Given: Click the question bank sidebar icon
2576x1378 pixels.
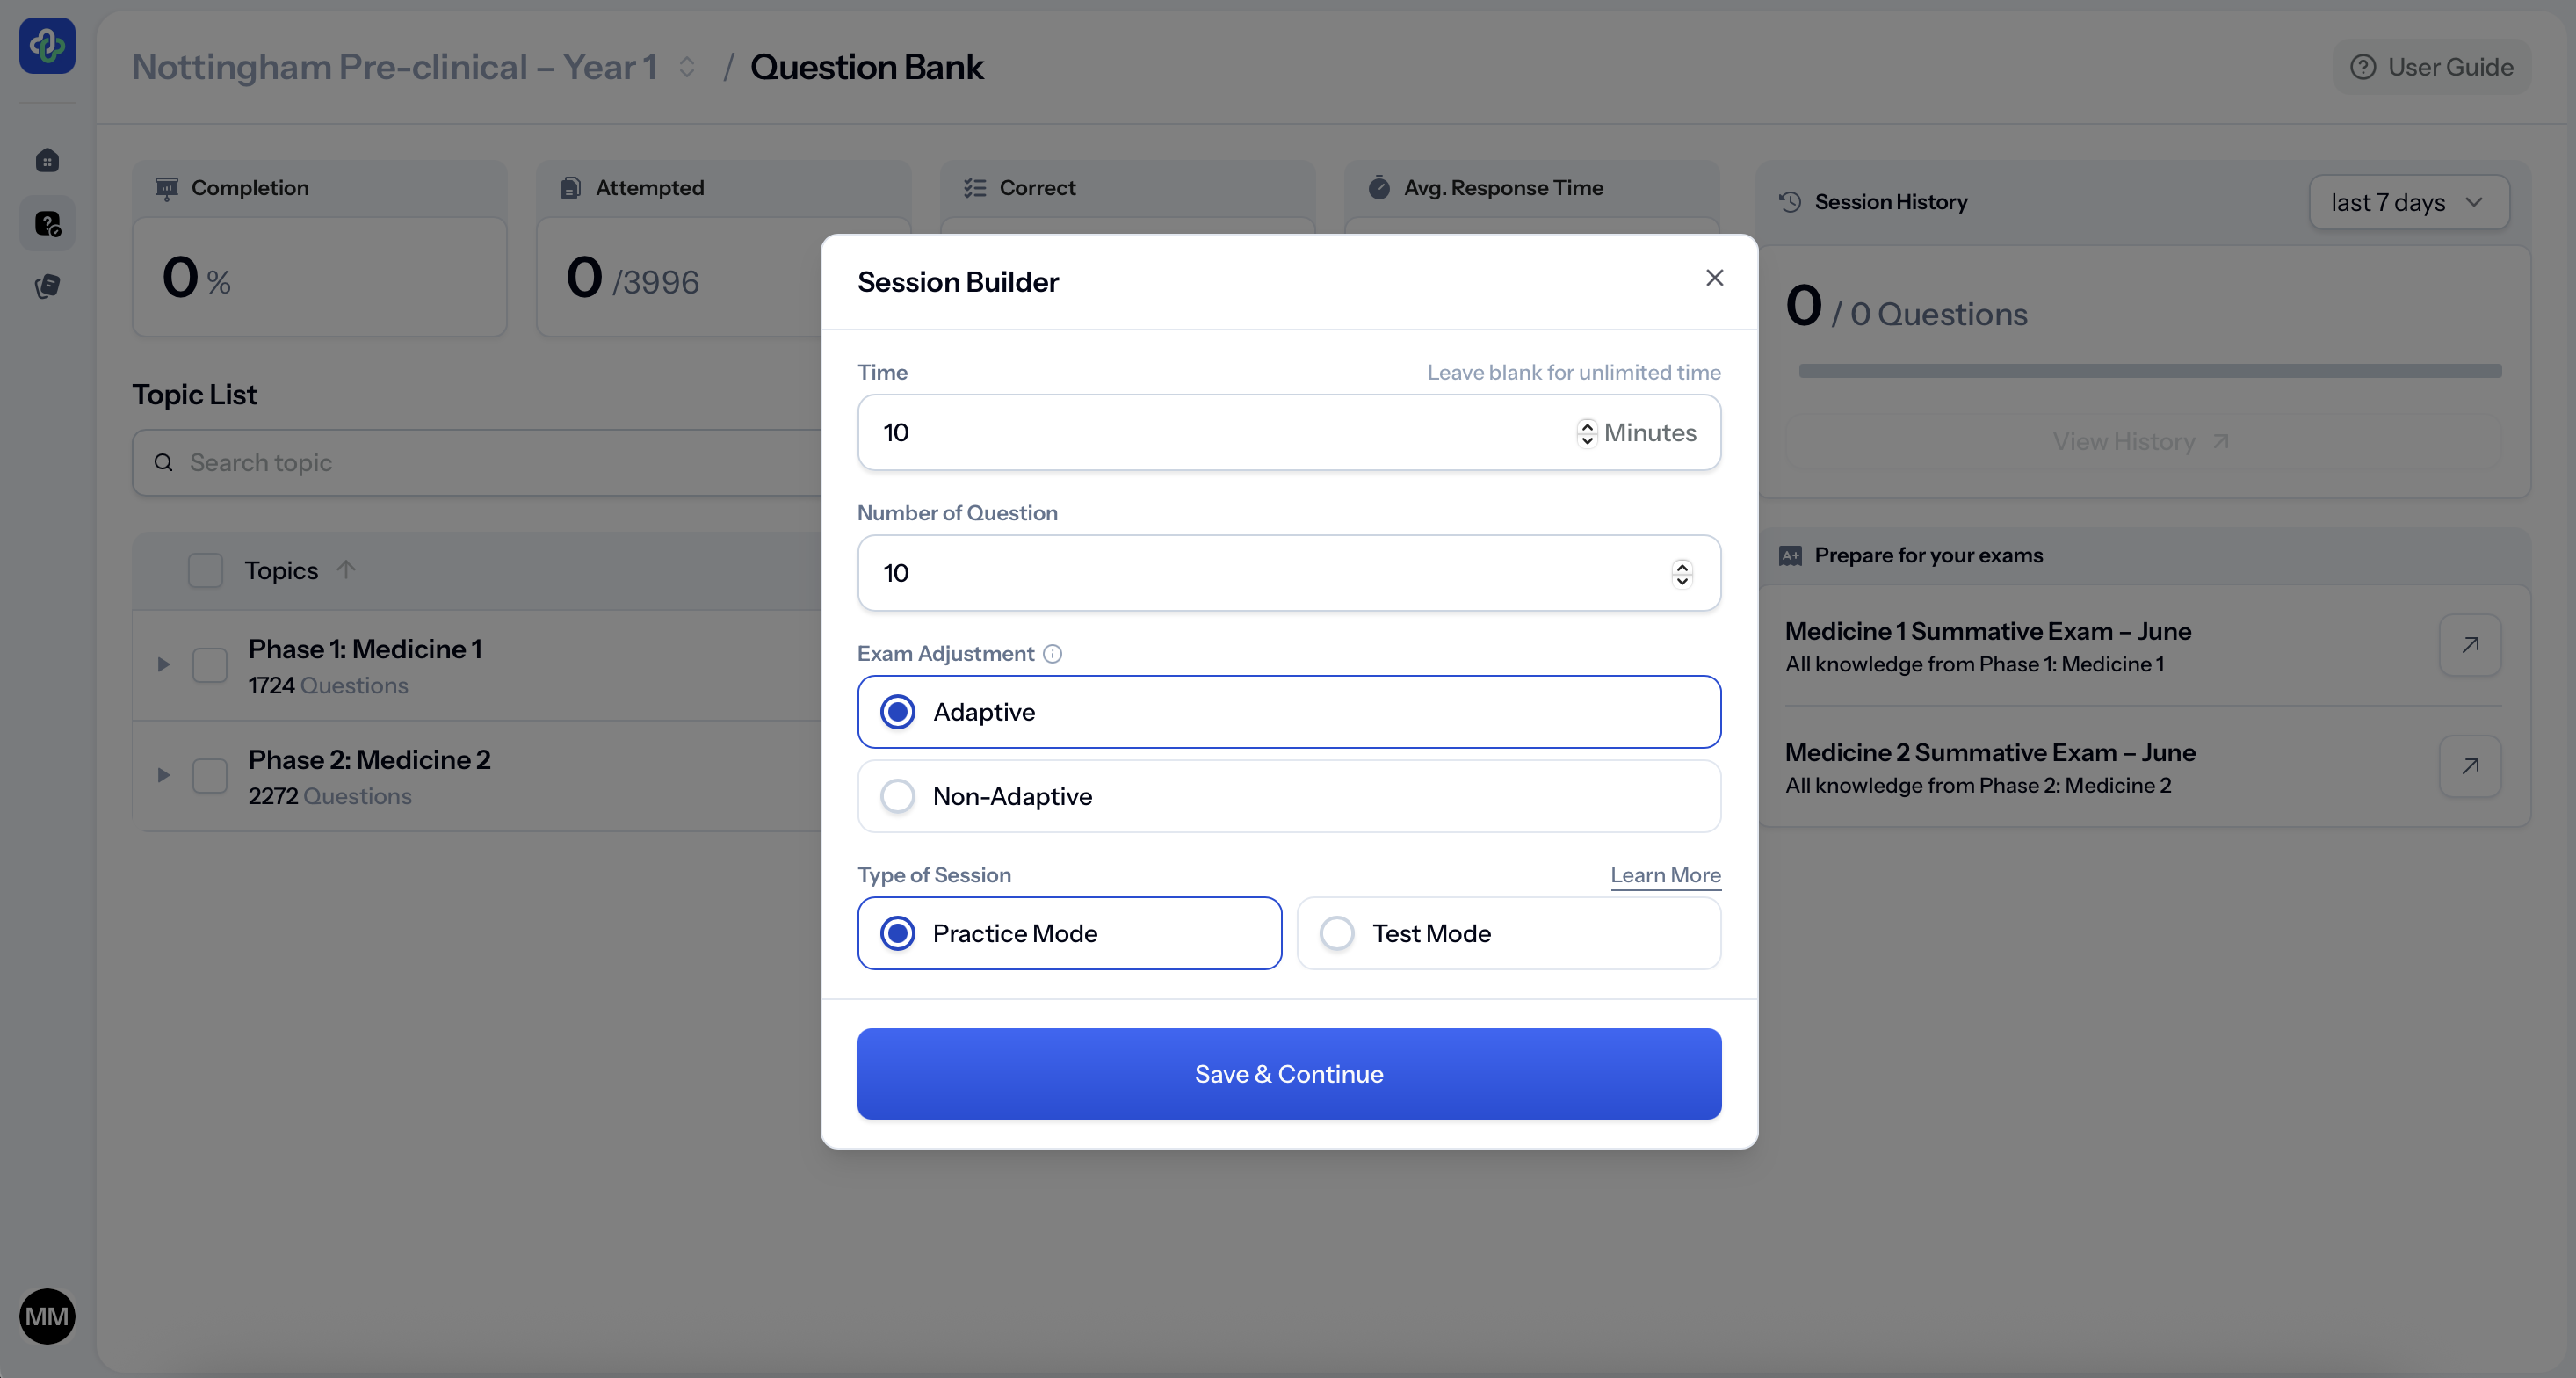Looking at the screenshot, I should (x=47, y=224).
